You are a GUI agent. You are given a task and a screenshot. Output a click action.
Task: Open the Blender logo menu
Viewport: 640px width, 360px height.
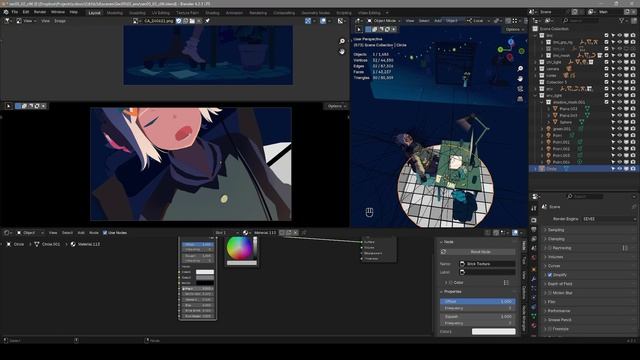point(6,12)
